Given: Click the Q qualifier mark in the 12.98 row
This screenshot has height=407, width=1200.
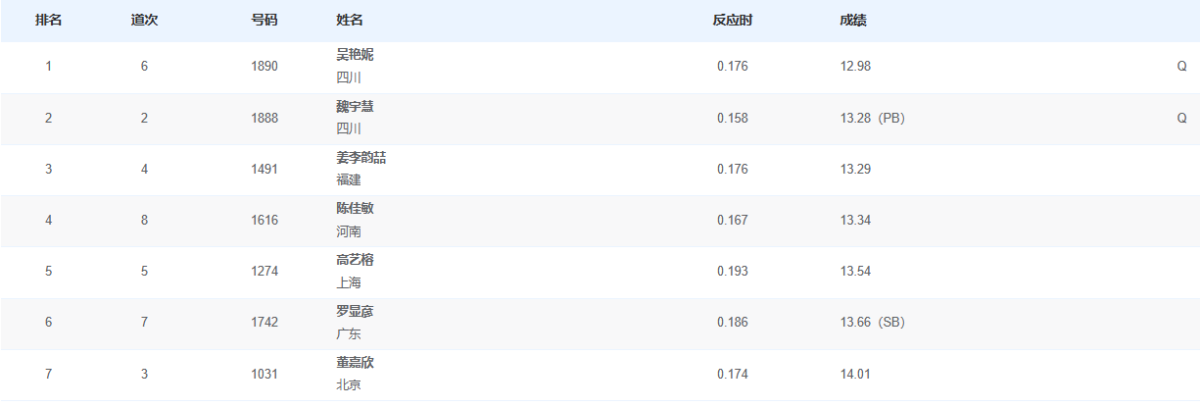Looking at the screenshot, I should [1181, 67].
